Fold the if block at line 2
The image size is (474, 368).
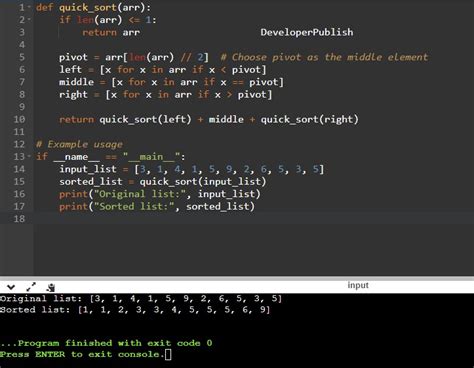pos(29,20)
